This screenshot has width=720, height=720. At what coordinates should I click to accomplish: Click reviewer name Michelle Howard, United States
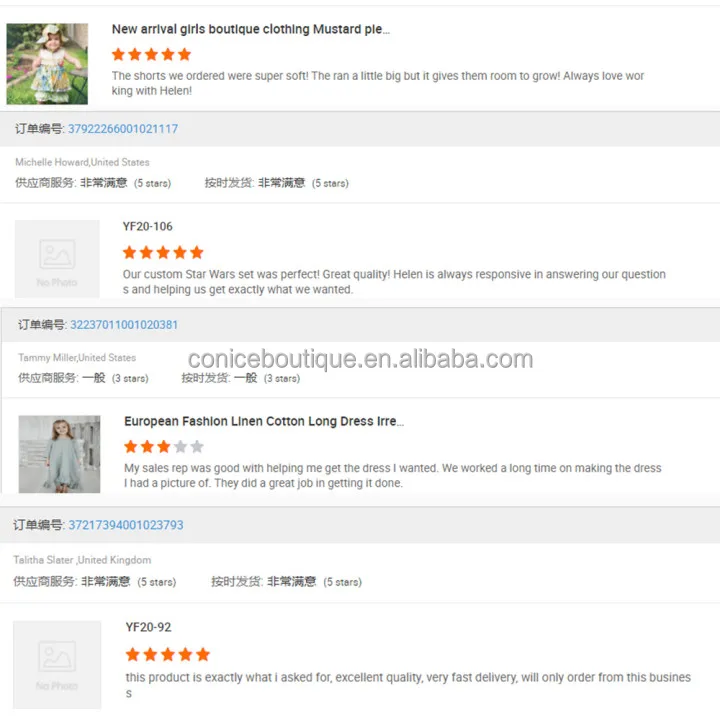click(82, 162)
